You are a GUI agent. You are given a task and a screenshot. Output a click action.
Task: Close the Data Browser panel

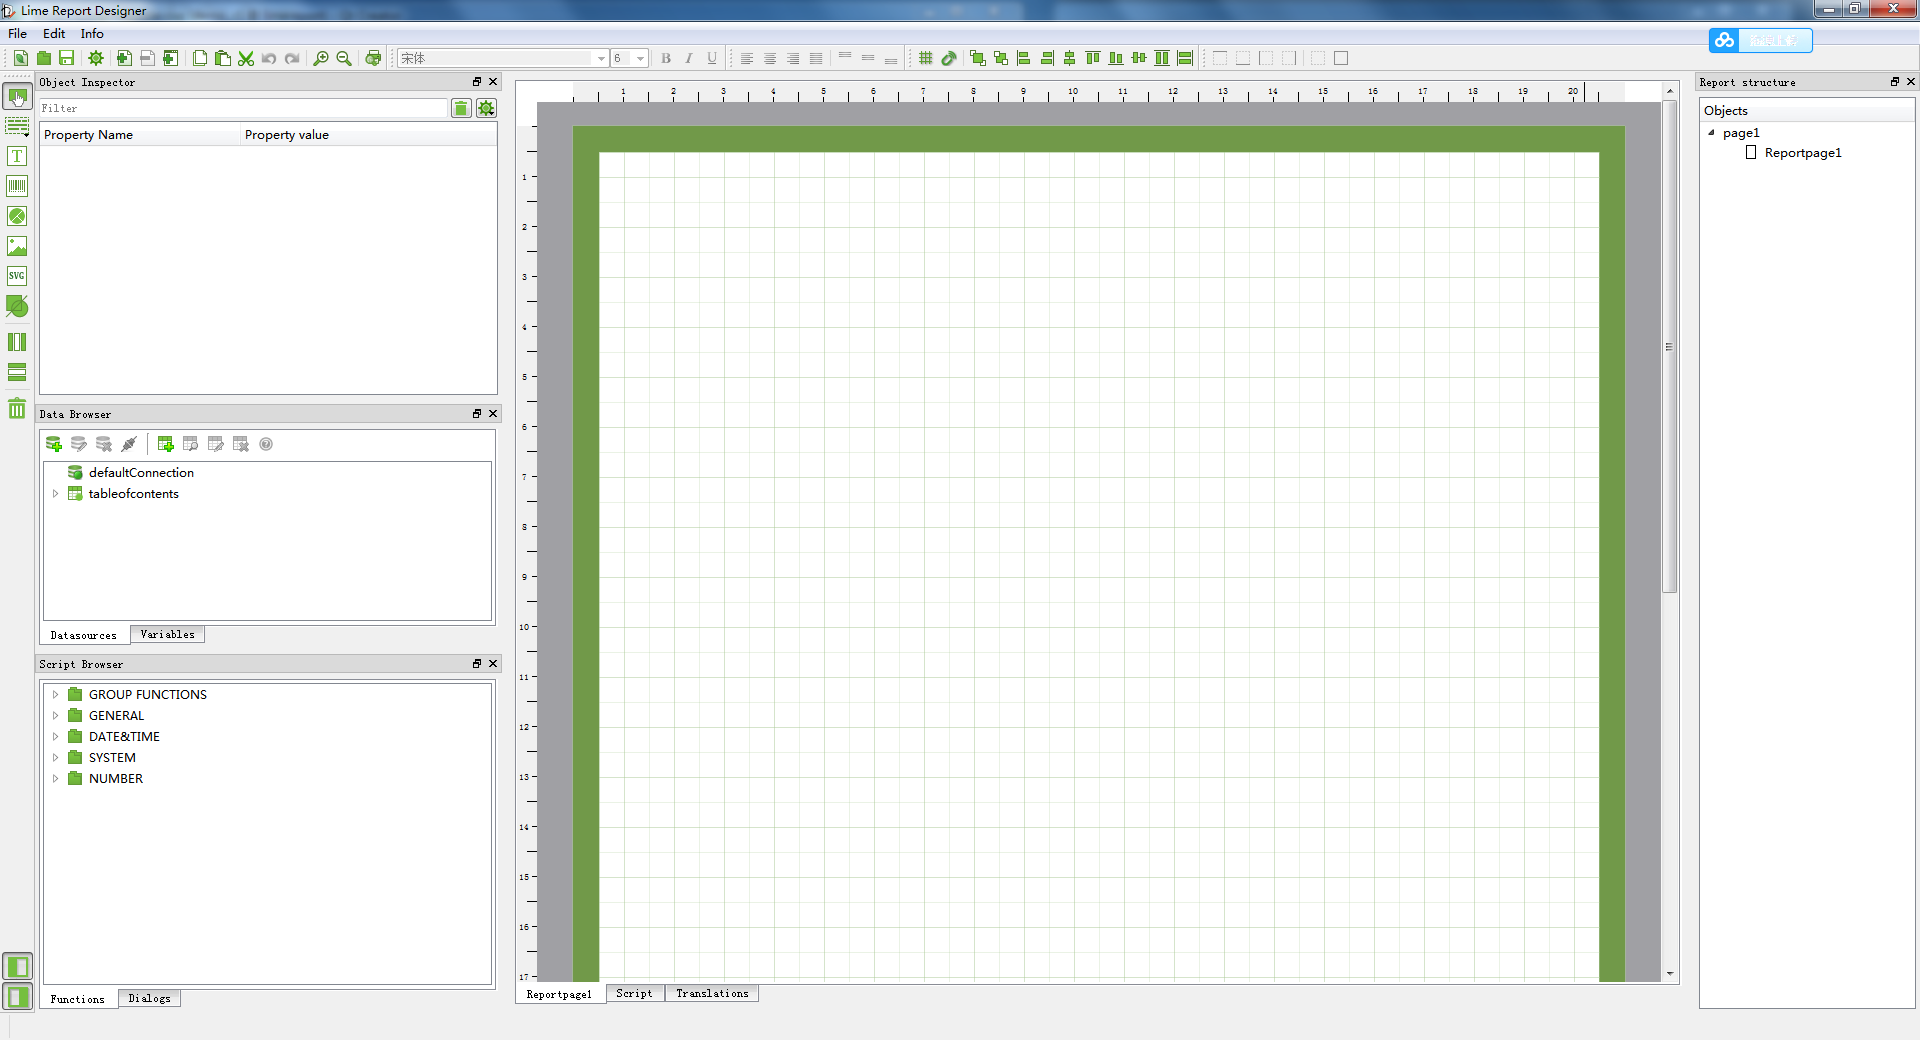pyautogui.click(x=493, y=414)
